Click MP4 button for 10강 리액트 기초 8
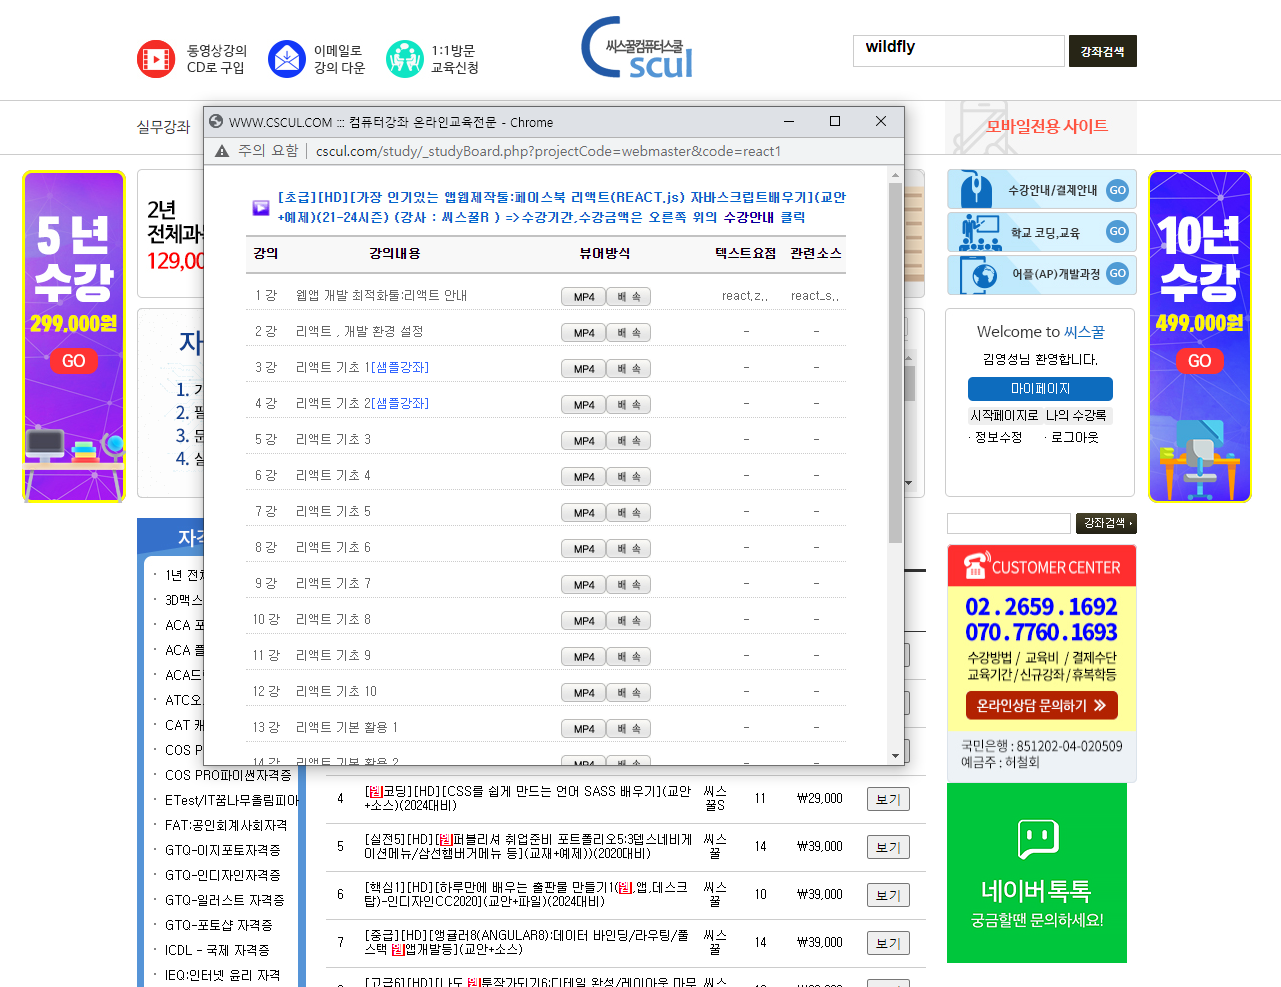This screenshot has width=1281, height=987. pyautogui.click(x=584, y=621)
